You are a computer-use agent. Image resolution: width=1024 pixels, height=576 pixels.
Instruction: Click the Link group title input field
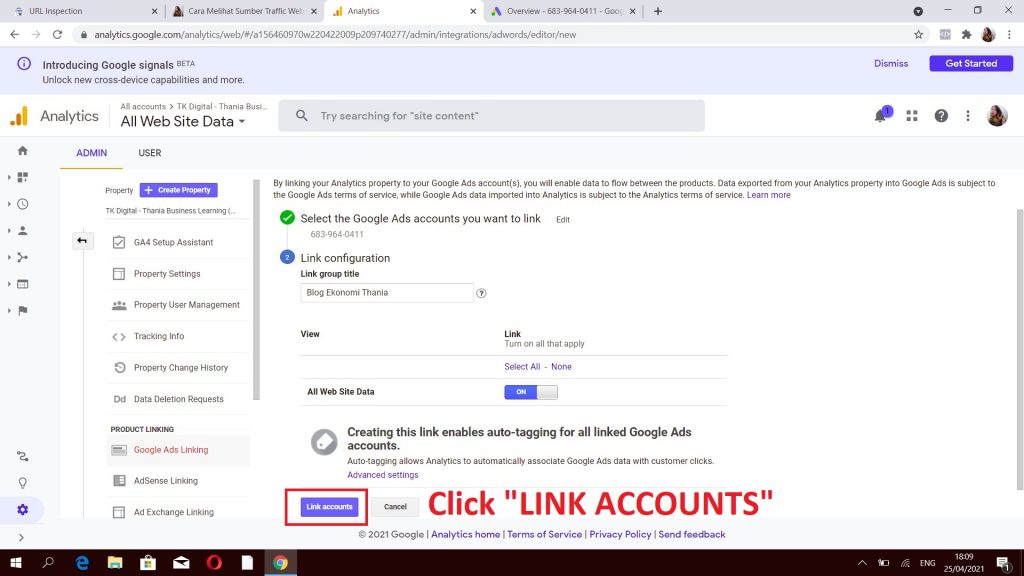[x=387, y=293]
